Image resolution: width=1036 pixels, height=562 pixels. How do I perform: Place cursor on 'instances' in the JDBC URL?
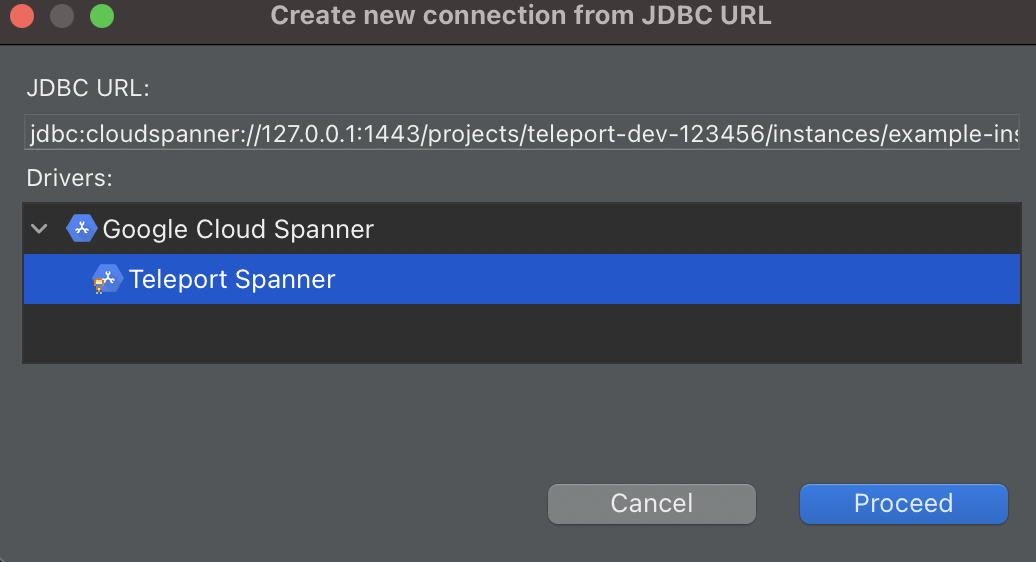(820, 135)
